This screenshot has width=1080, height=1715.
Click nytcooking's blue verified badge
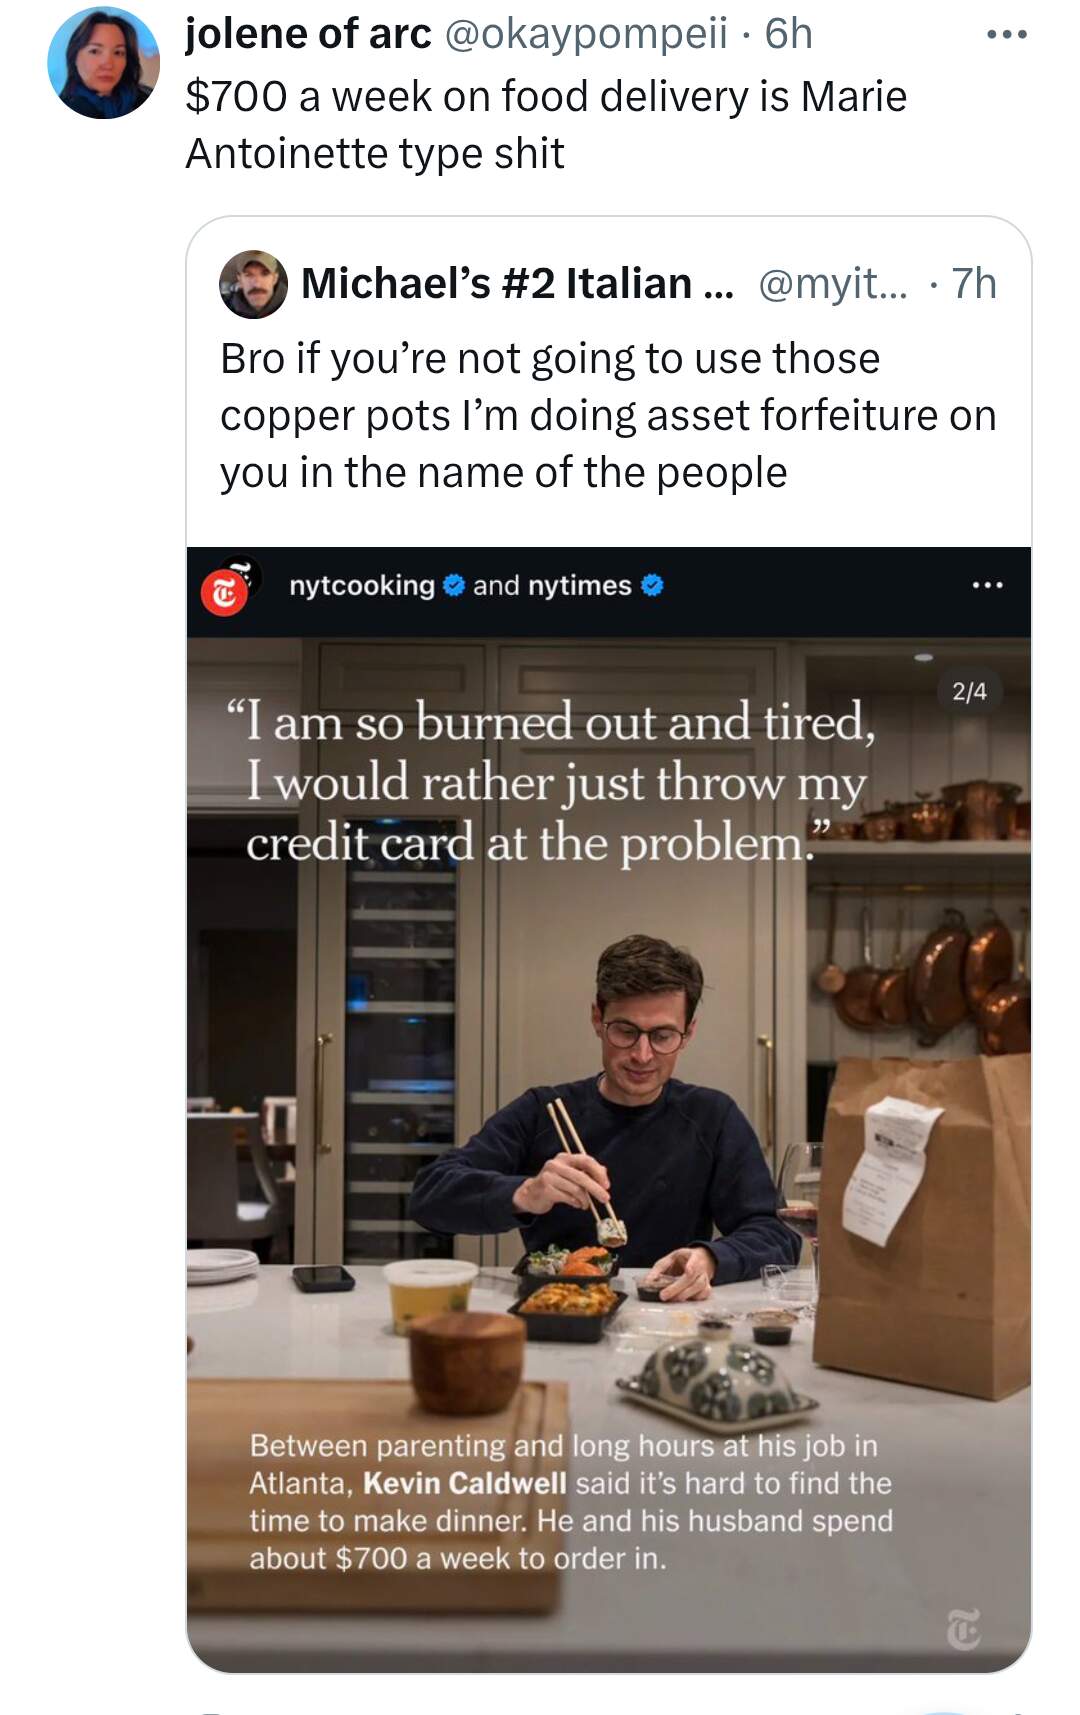[x=453, y=585]
